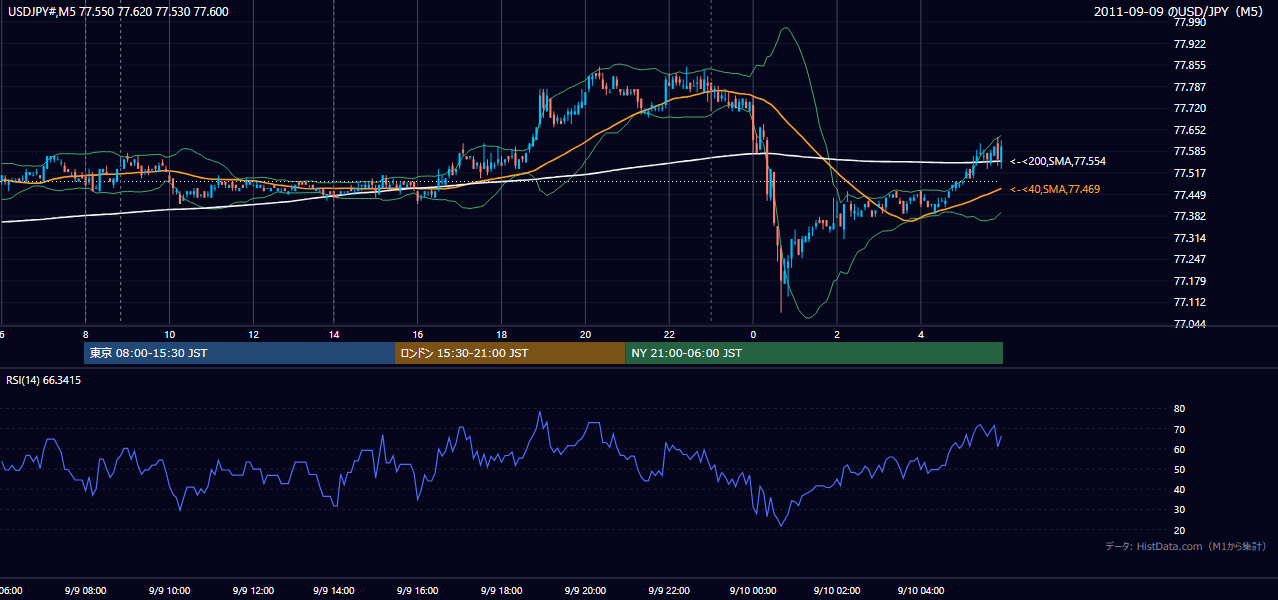Click the 9/10 04:00 date label
The width and height of the screenshot is (1278, 600).
pyautogui.click(x=921, y=591)
